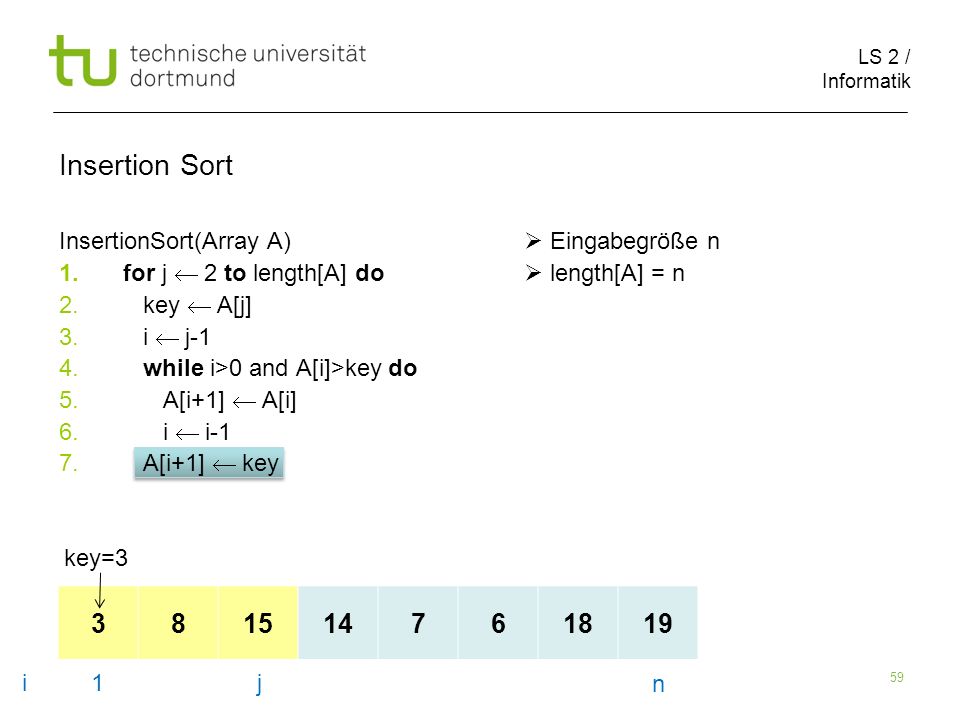Click the Insertion Sort slide title
The image size is (960, 720).
(146, 165)
